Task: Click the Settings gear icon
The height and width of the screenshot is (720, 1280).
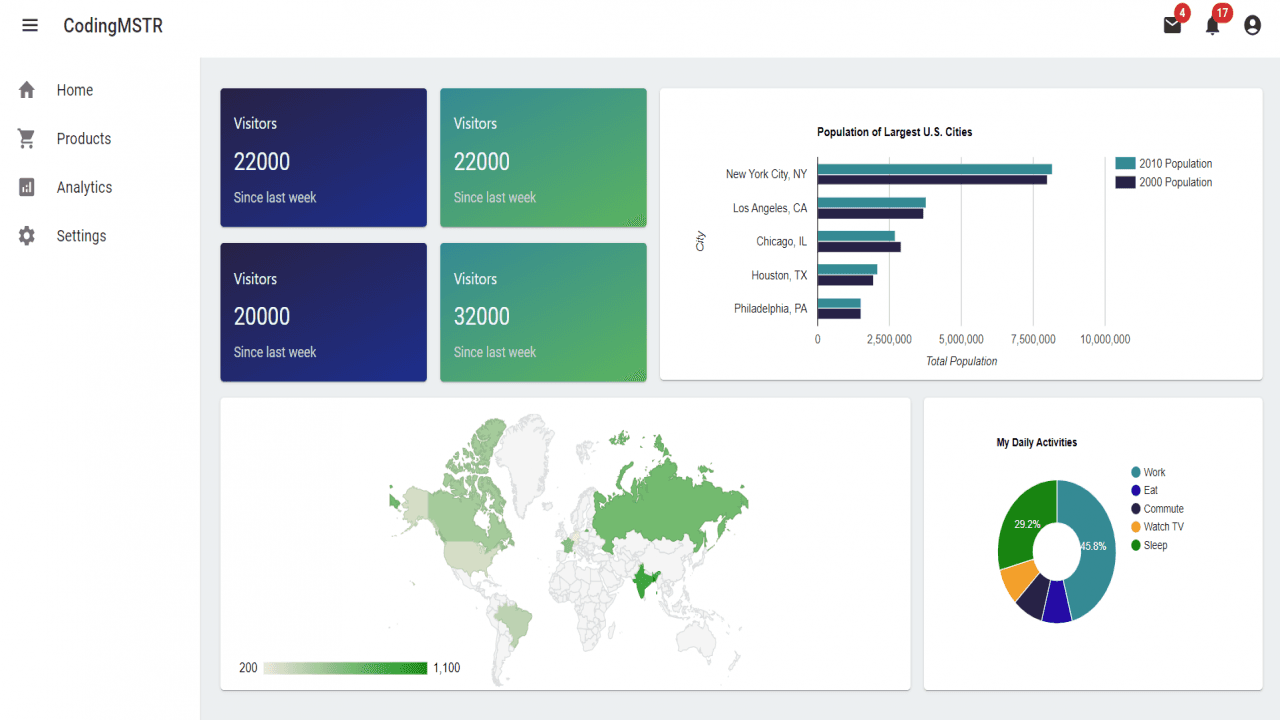Action: pyautogui.click(x=27, y=236)
